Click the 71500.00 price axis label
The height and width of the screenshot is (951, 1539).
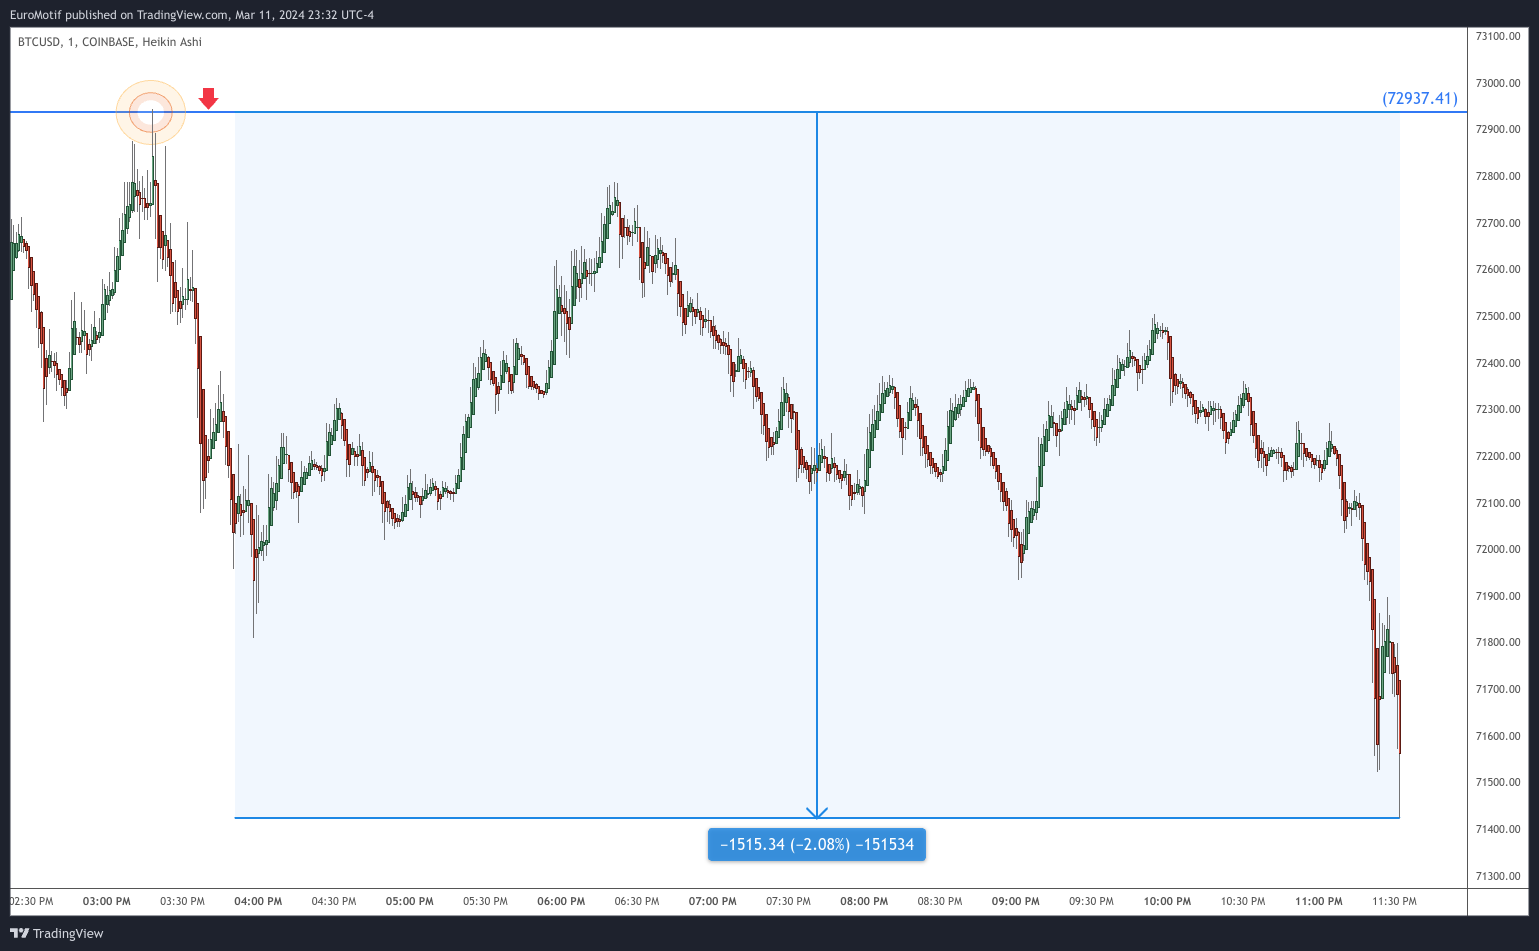pos(1498,782)
